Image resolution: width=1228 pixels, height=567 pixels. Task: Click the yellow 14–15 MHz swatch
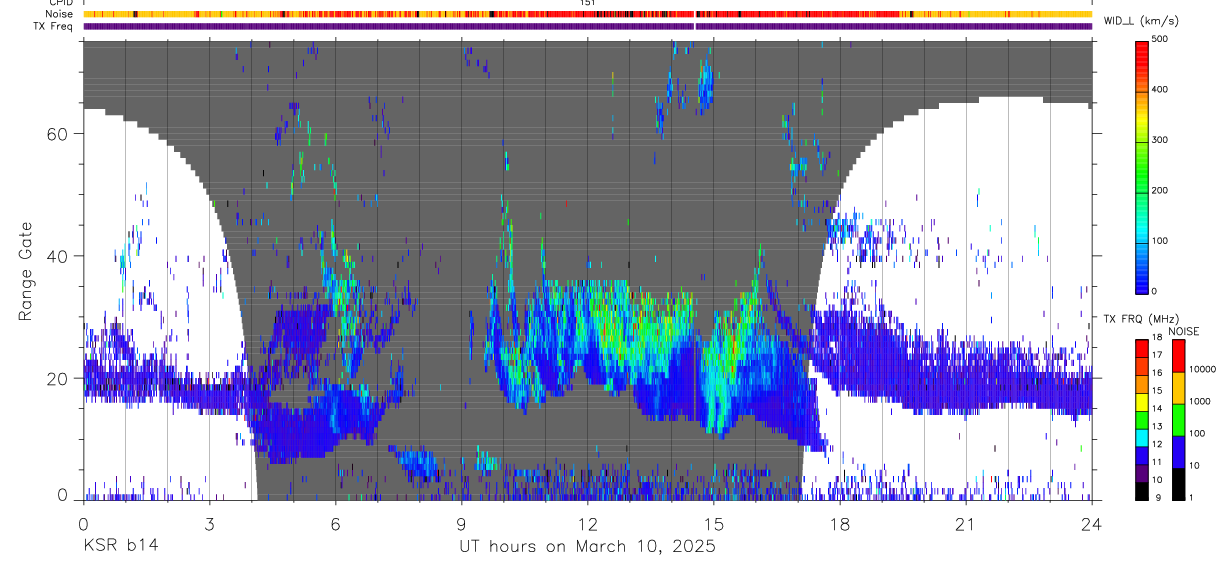point(1141,401)
